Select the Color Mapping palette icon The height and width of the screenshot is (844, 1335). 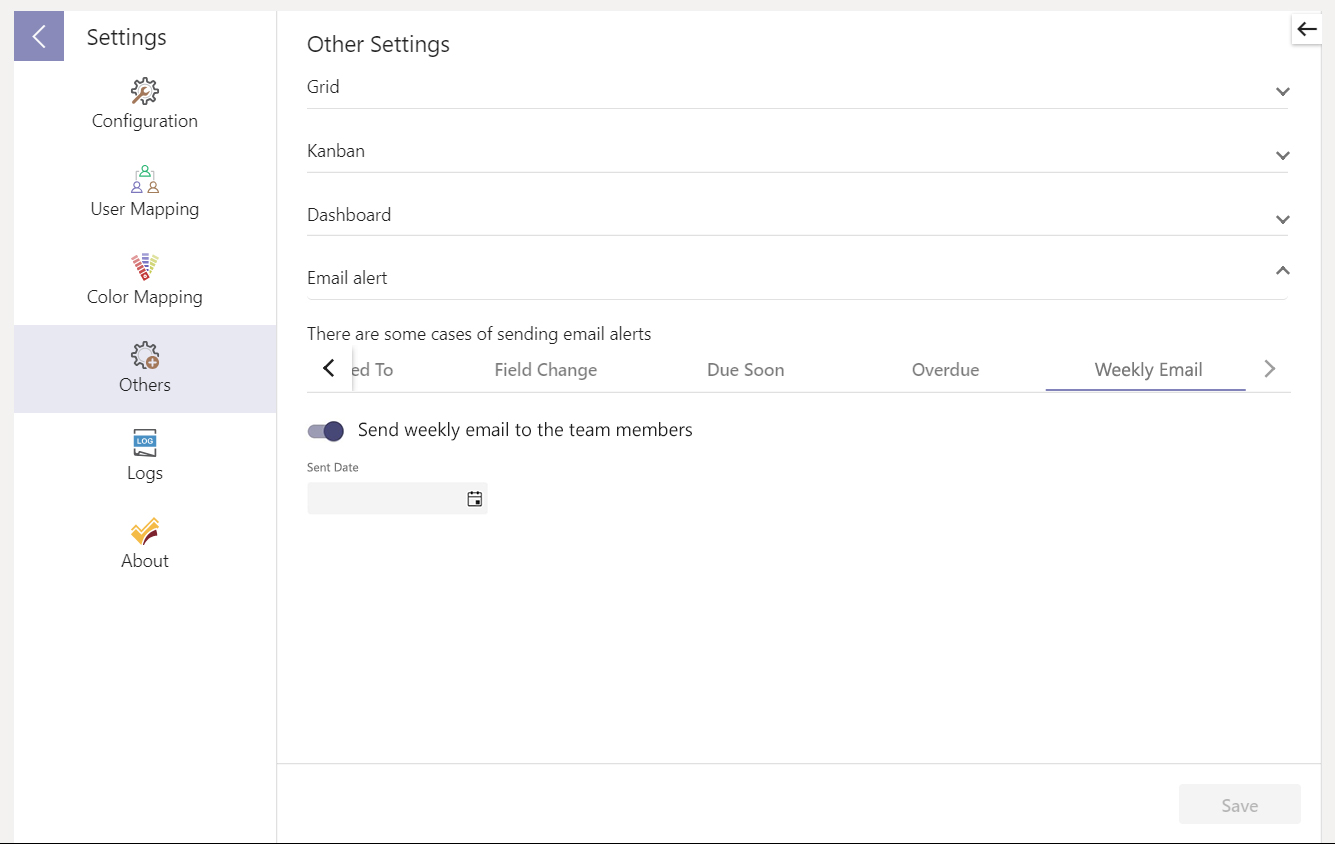(x=145, y=267)
